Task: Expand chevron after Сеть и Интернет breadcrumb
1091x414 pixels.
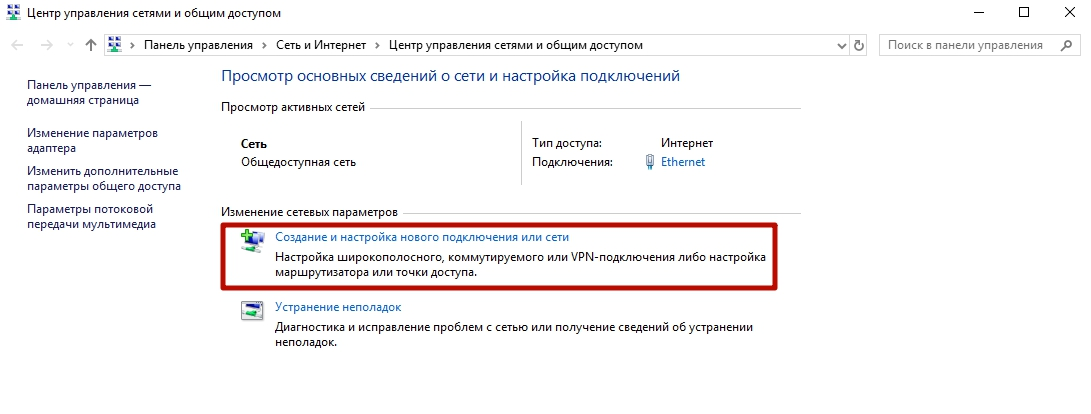Action: click(376, 45)
